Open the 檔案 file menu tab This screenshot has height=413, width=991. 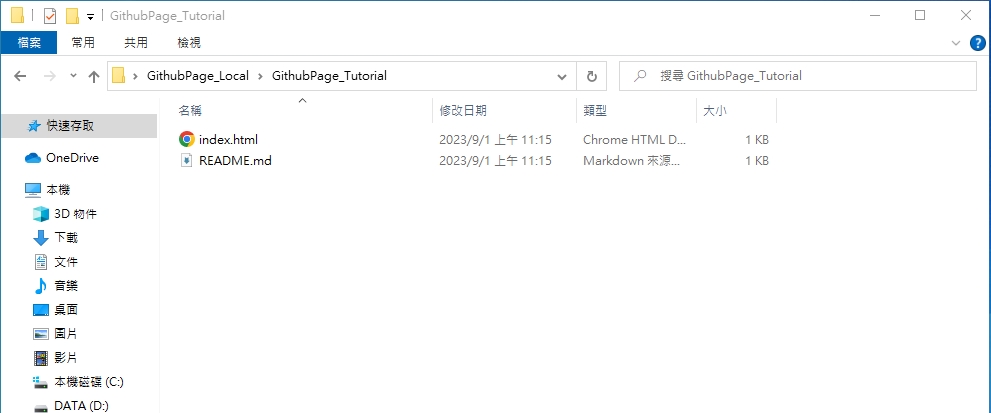(x=29, y=42)
